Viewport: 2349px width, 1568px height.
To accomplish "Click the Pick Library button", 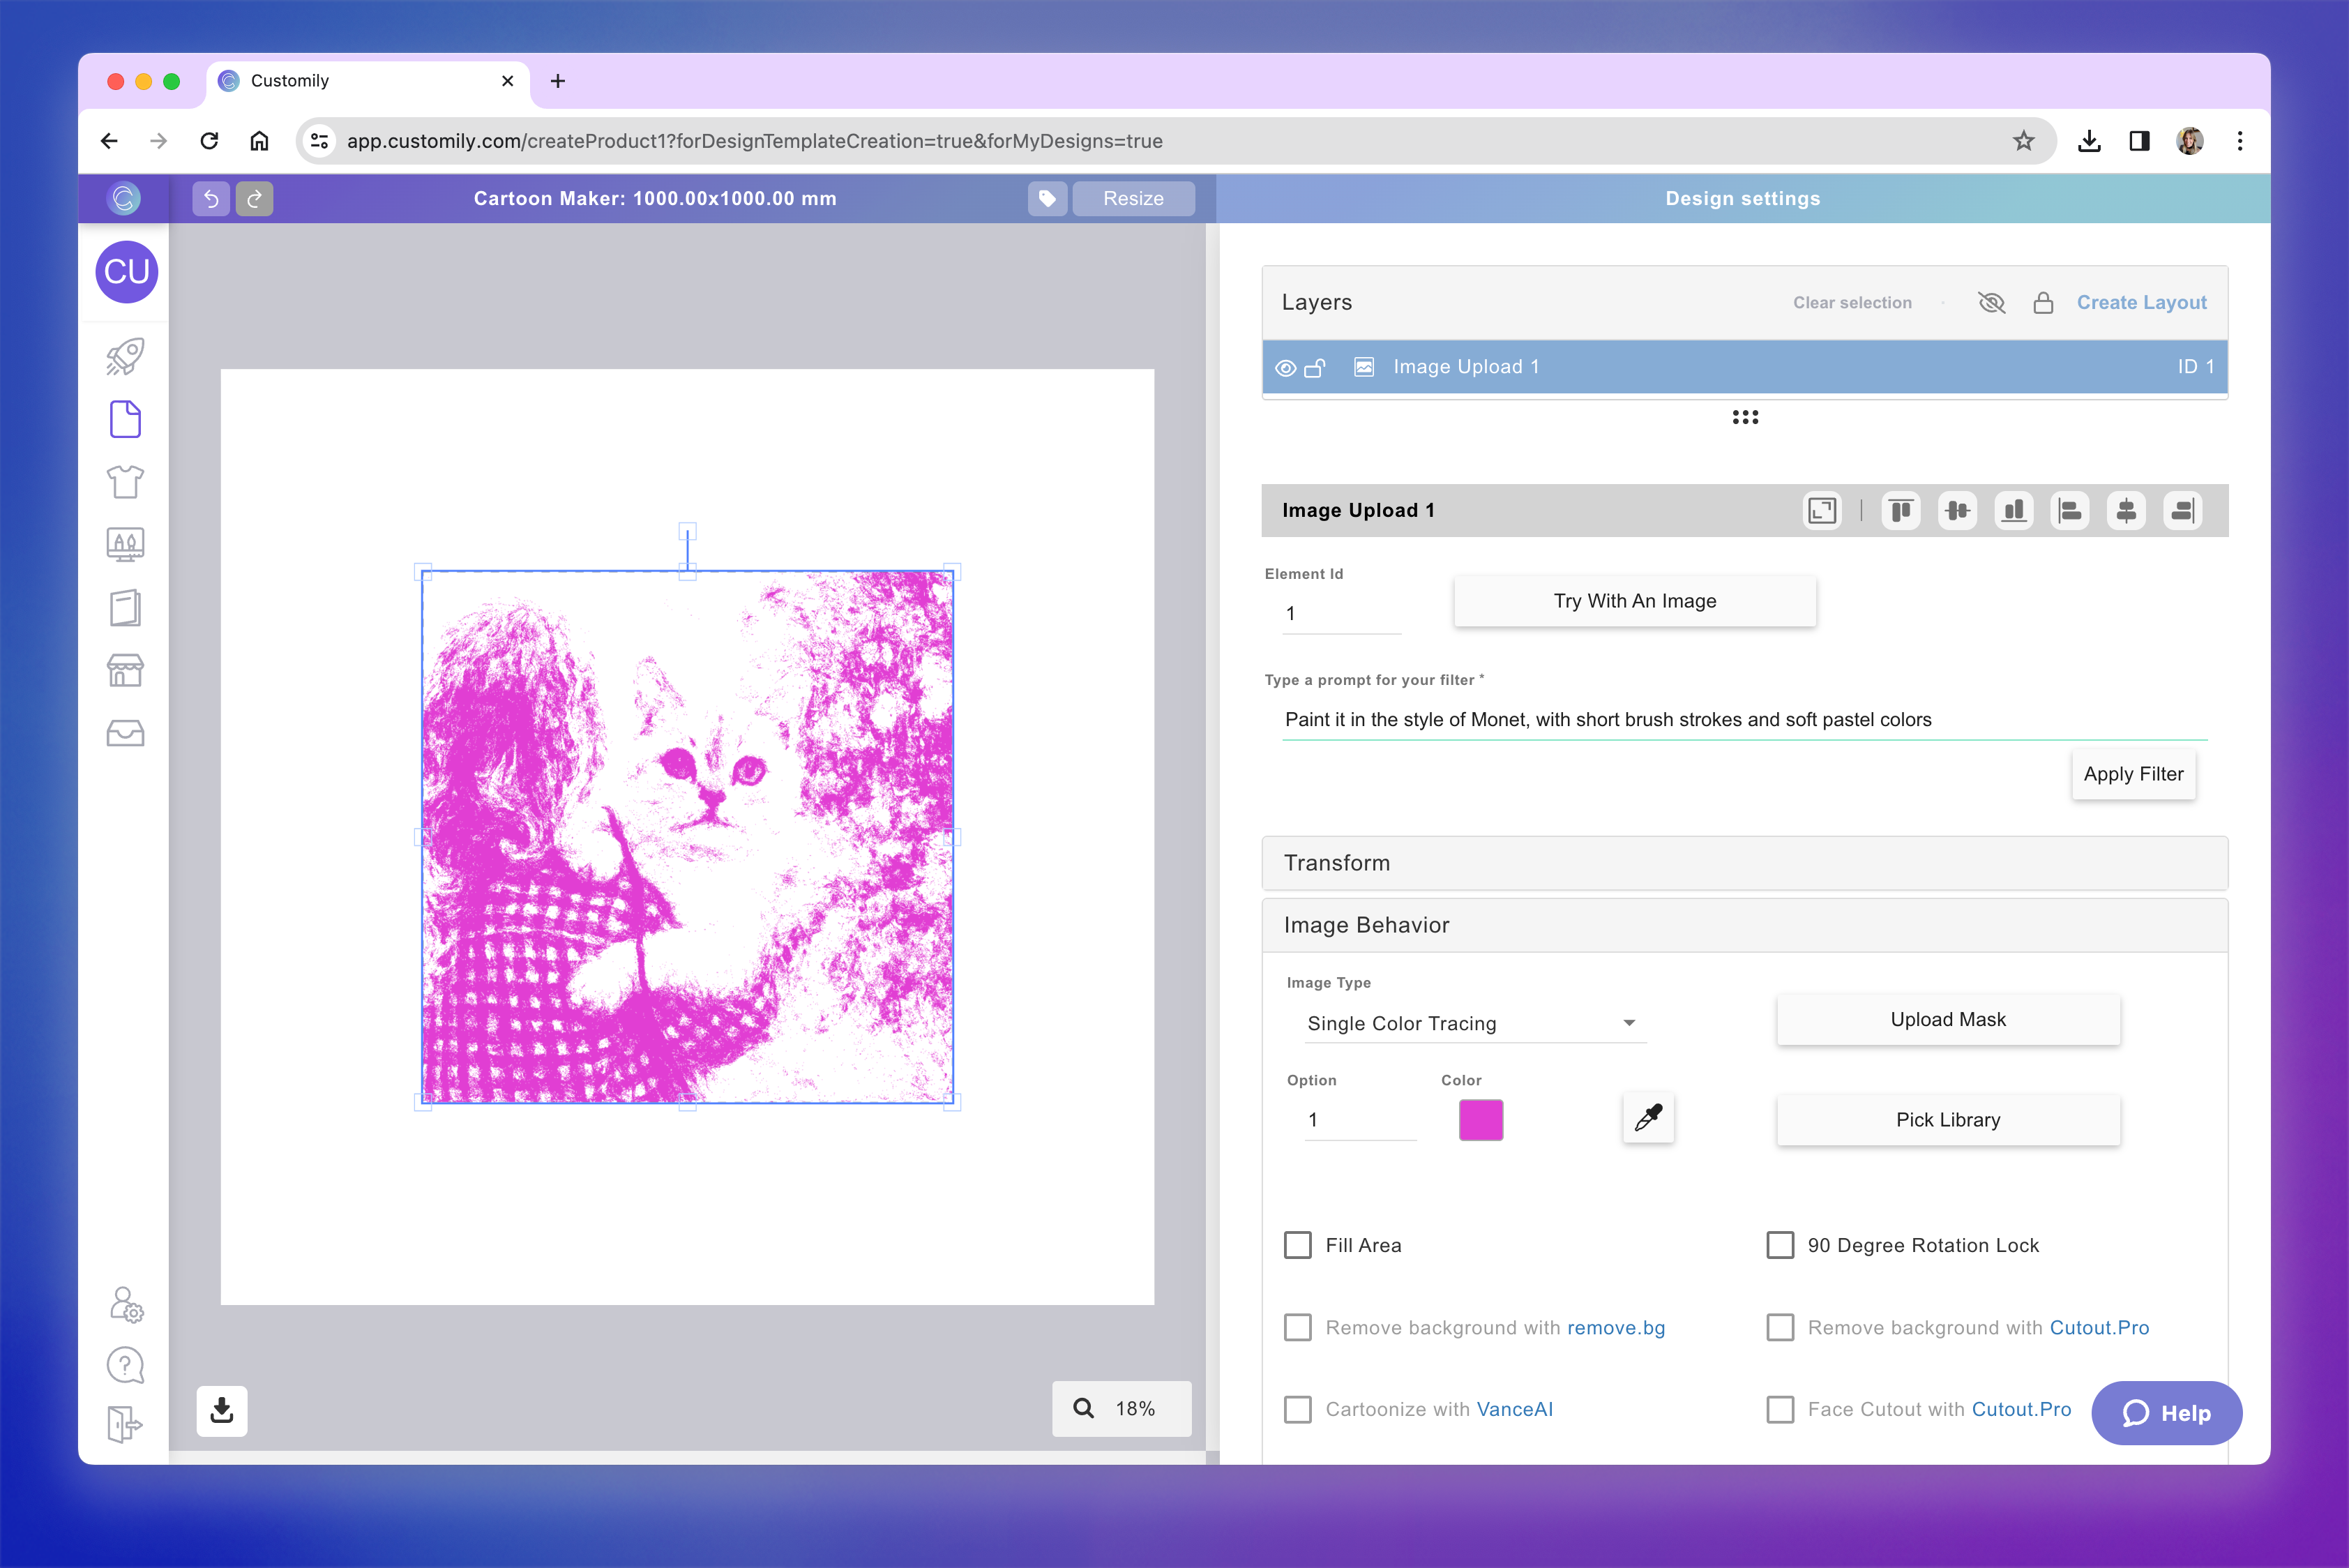I will tap(1948, 1120).
